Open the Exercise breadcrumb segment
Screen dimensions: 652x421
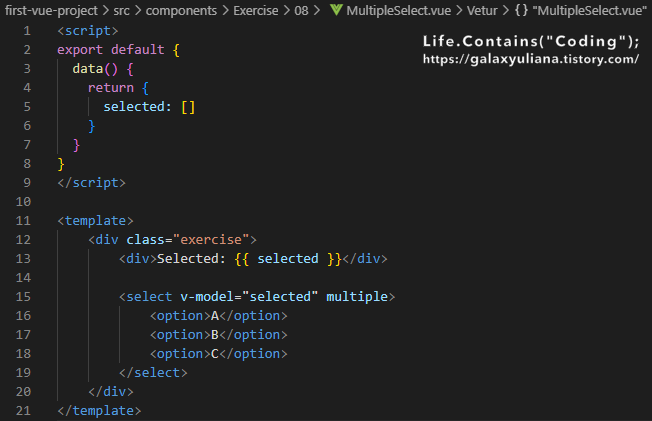tap(256, 10)
